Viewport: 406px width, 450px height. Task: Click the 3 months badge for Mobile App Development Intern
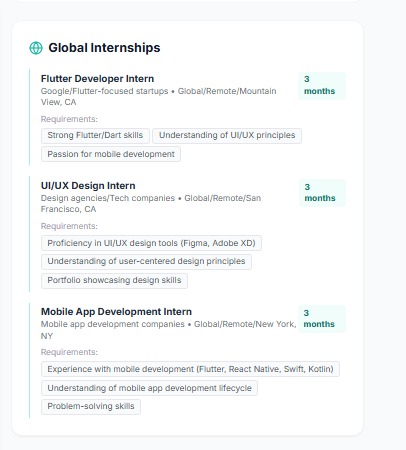click(322, 319)
